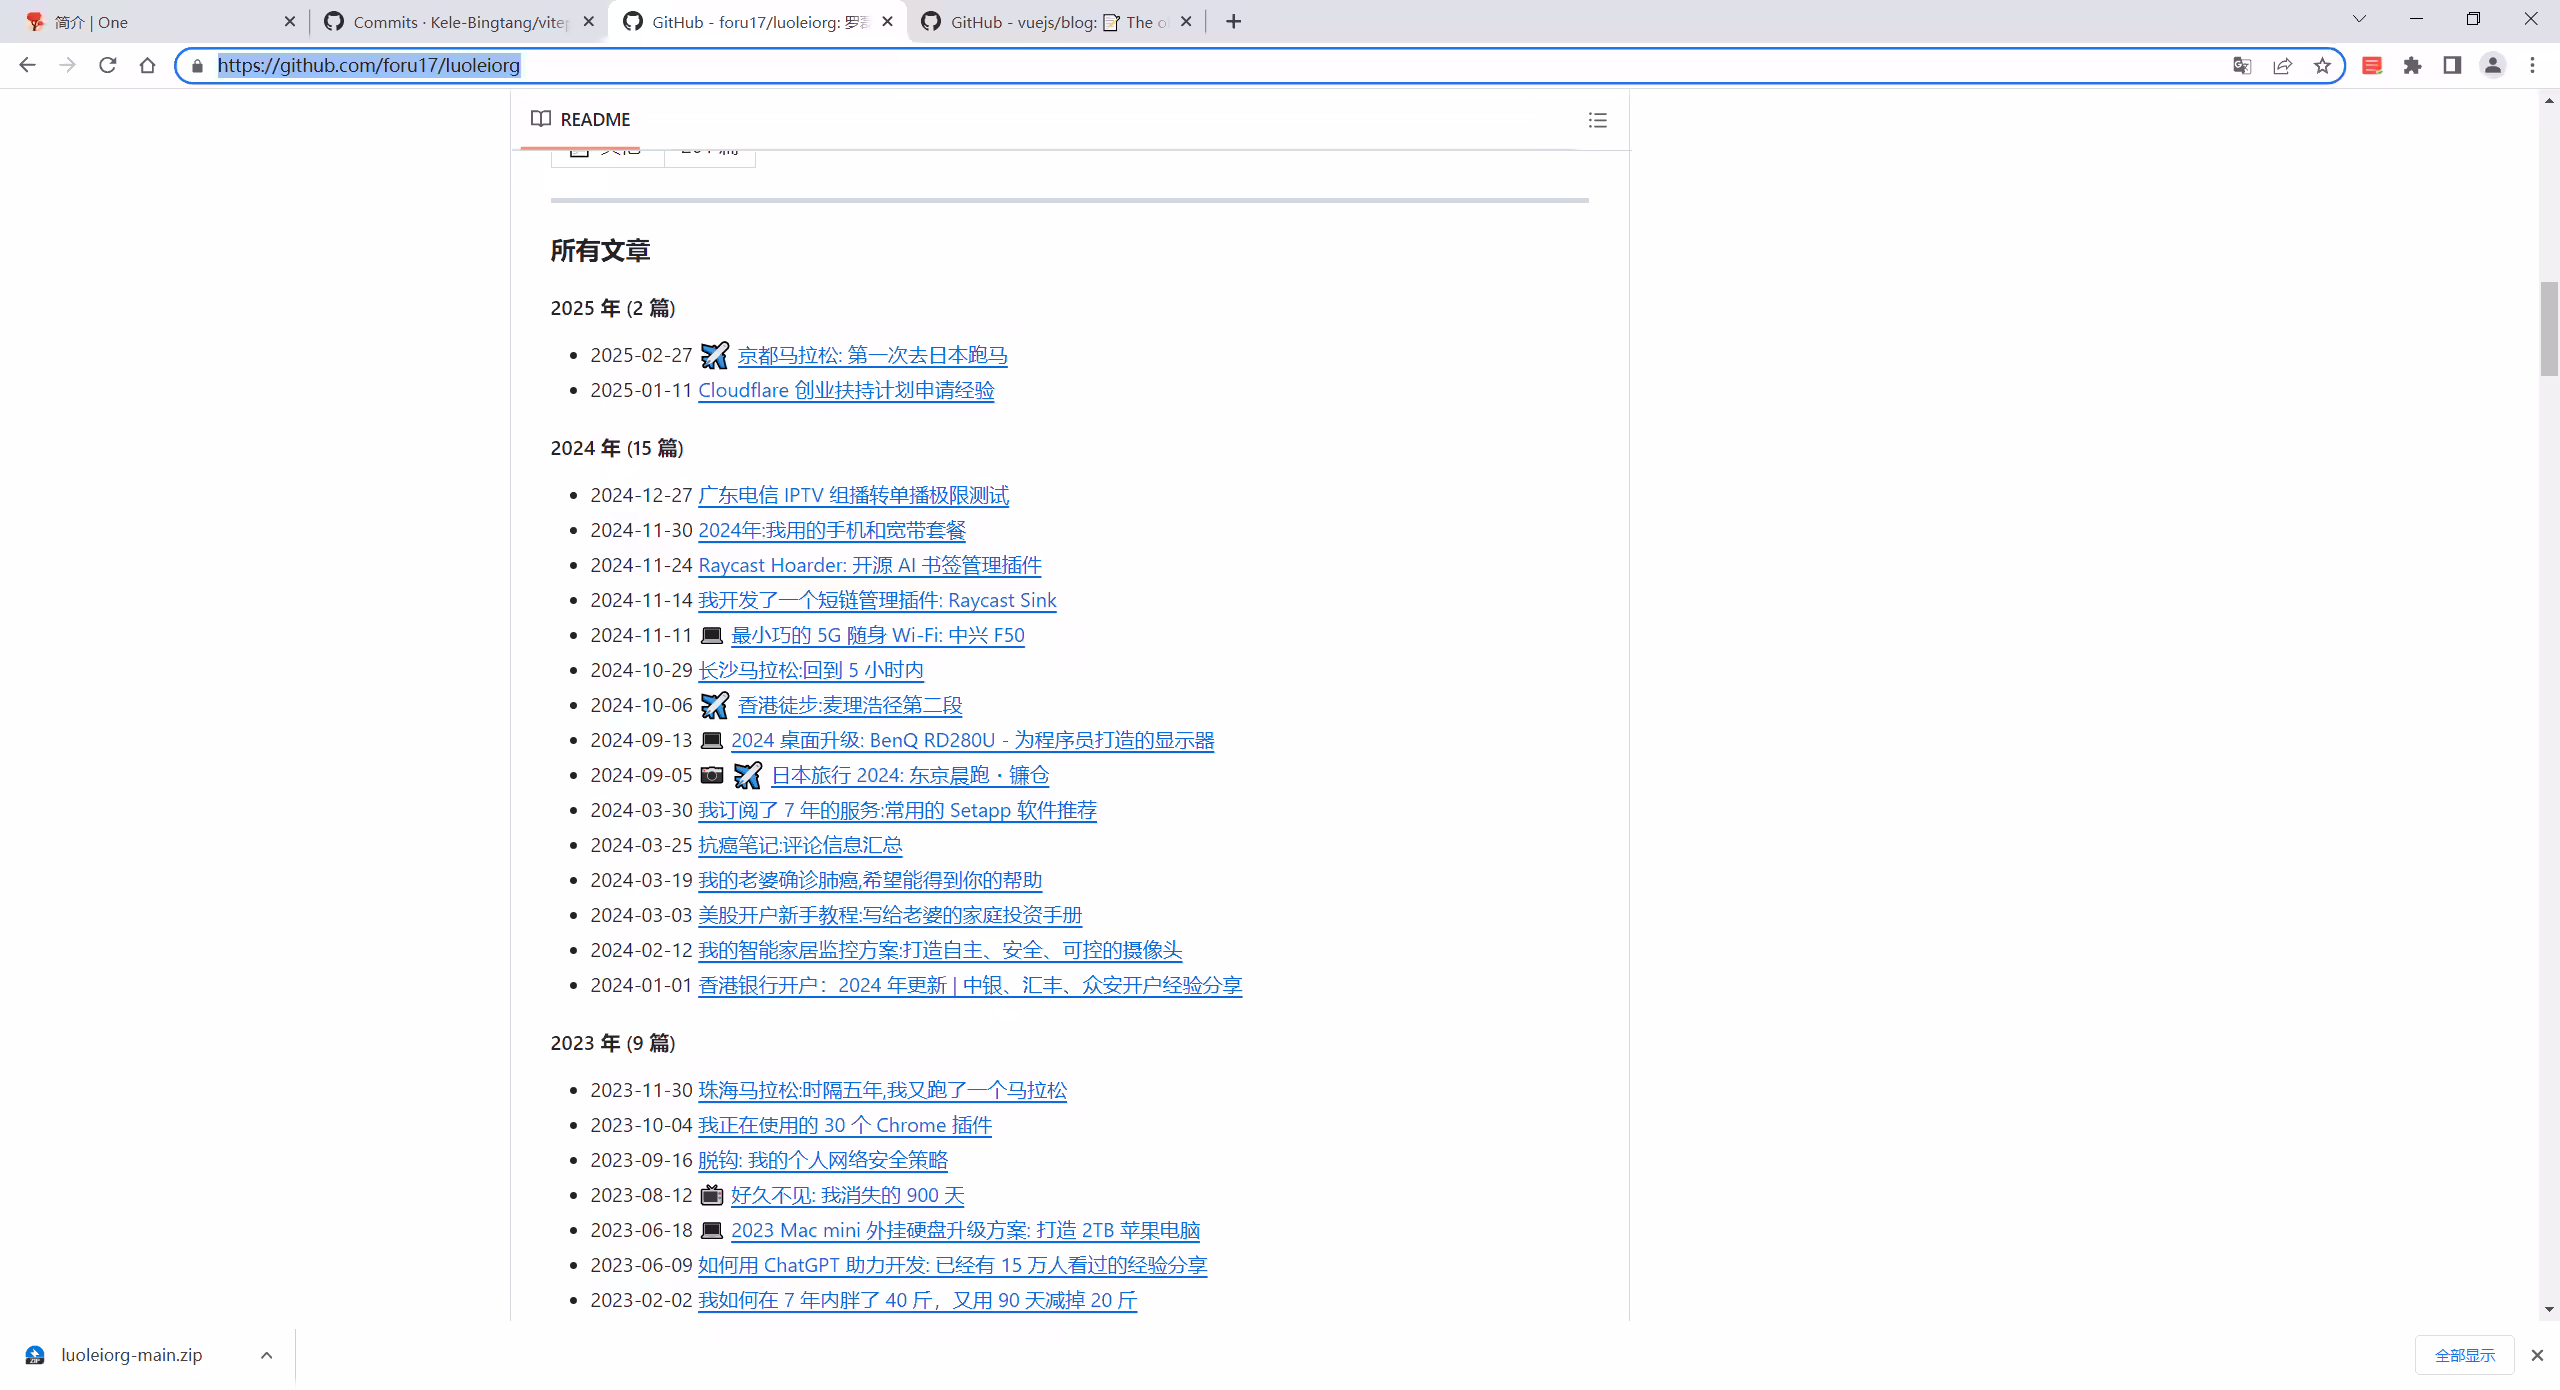Screen dimensions: 2560x1390
Task: Open README outline table of contents
Action: tap(1598, 120)
